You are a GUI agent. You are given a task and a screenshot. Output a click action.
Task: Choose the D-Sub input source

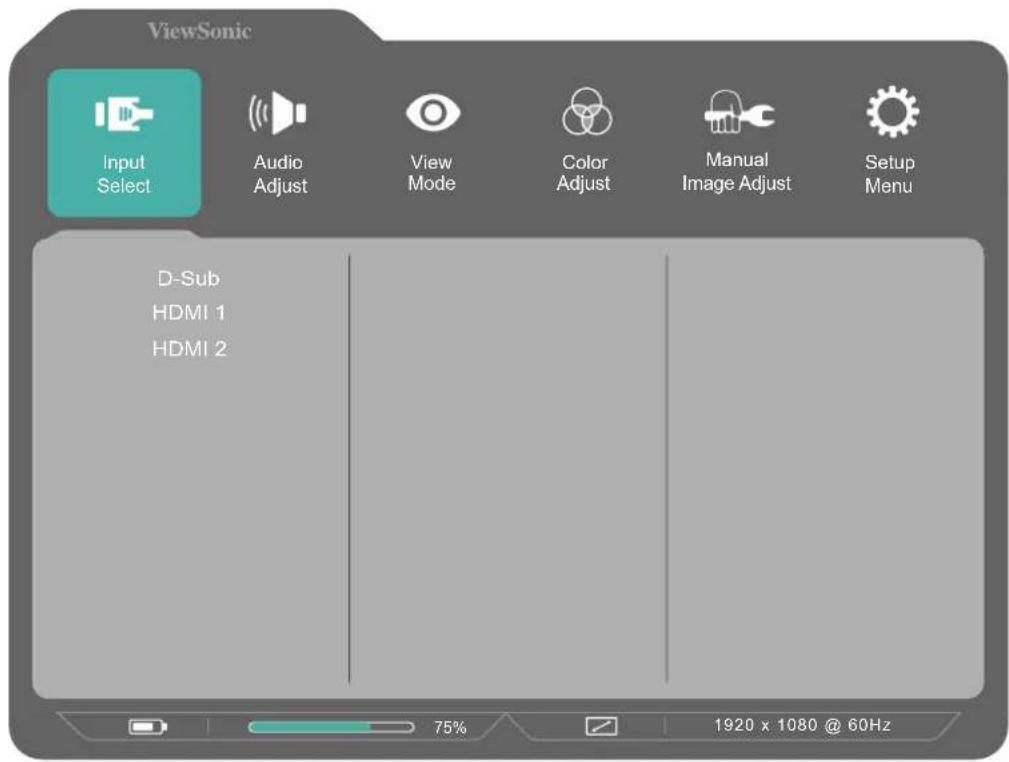[x=189, y=279]
